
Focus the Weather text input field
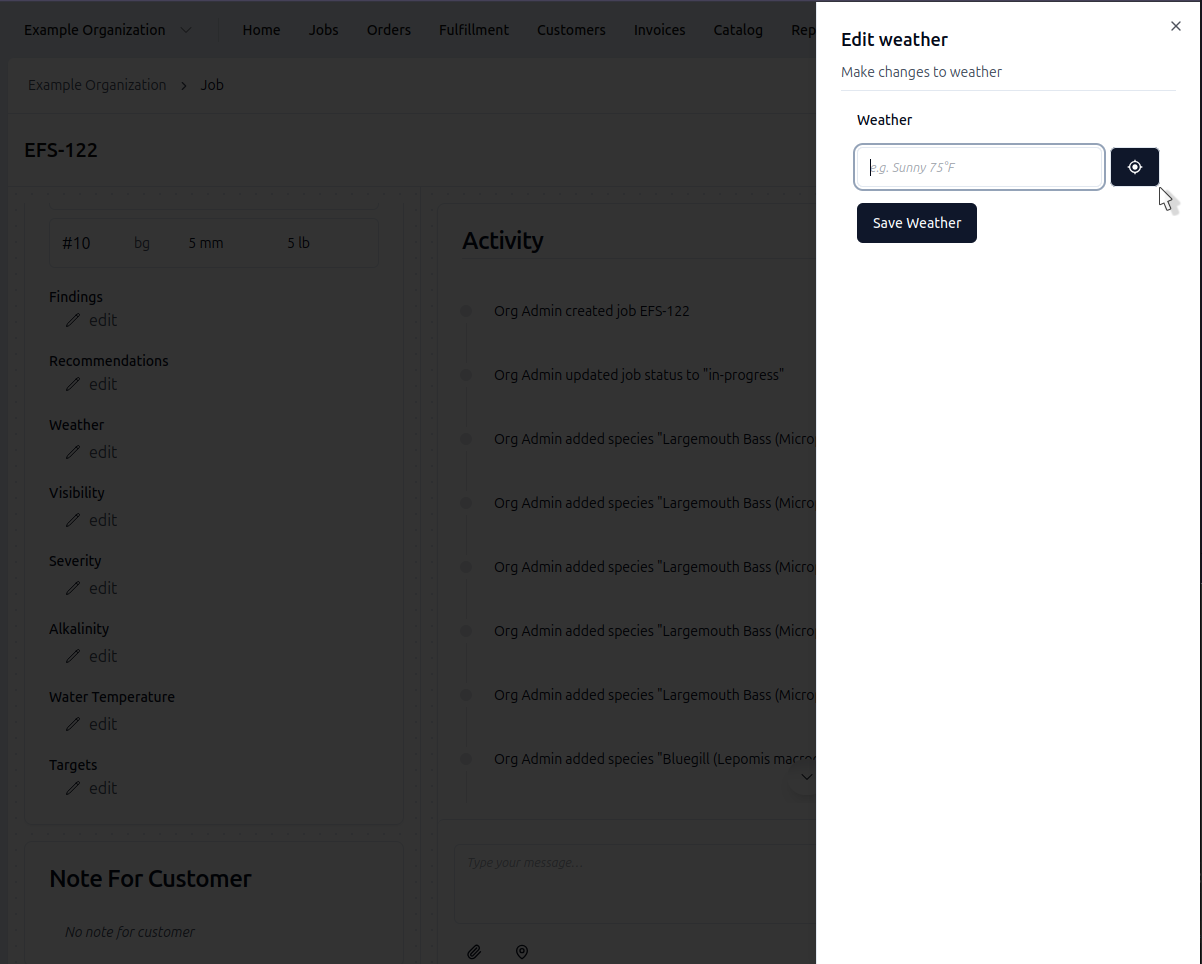pyautogui.click(x=979, y=167)
